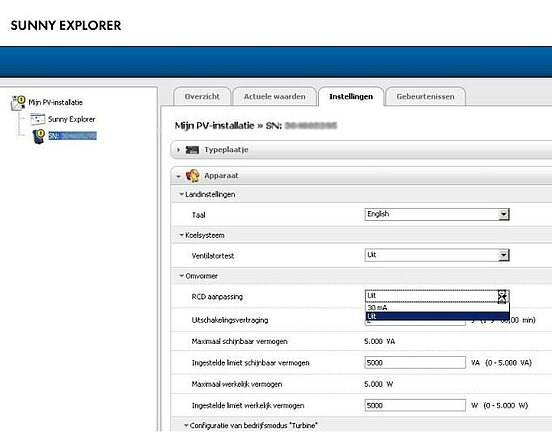The width and height of the screenshot is (552, 432).
Task: Click the inverter device icon in tree
Action: coord(38,136)
